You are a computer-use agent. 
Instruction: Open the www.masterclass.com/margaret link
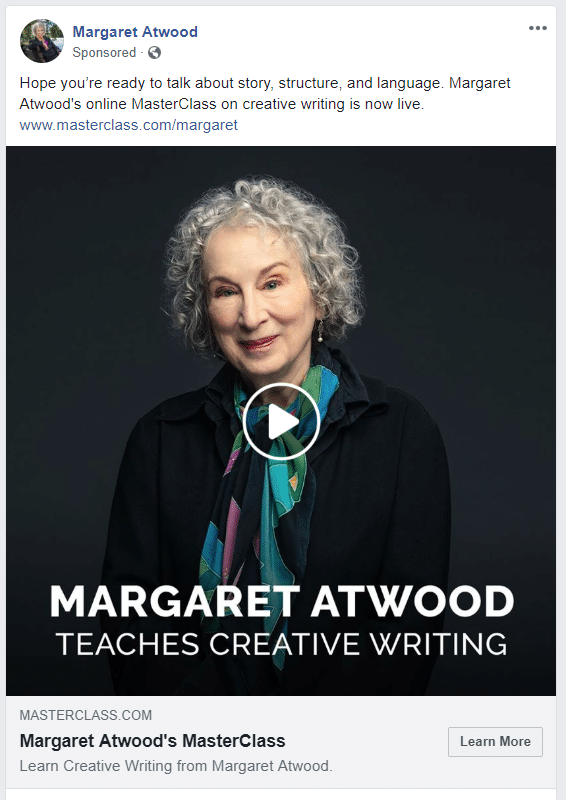tap(129, 125)
